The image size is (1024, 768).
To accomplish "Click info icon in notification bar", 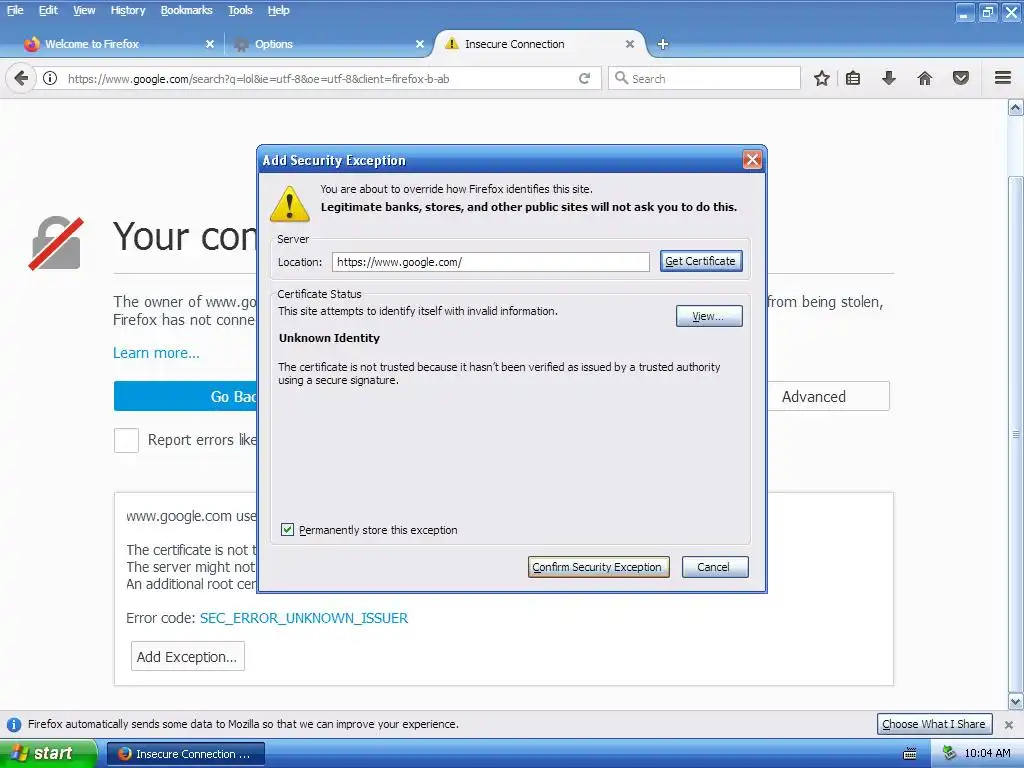I will [13, 725].
